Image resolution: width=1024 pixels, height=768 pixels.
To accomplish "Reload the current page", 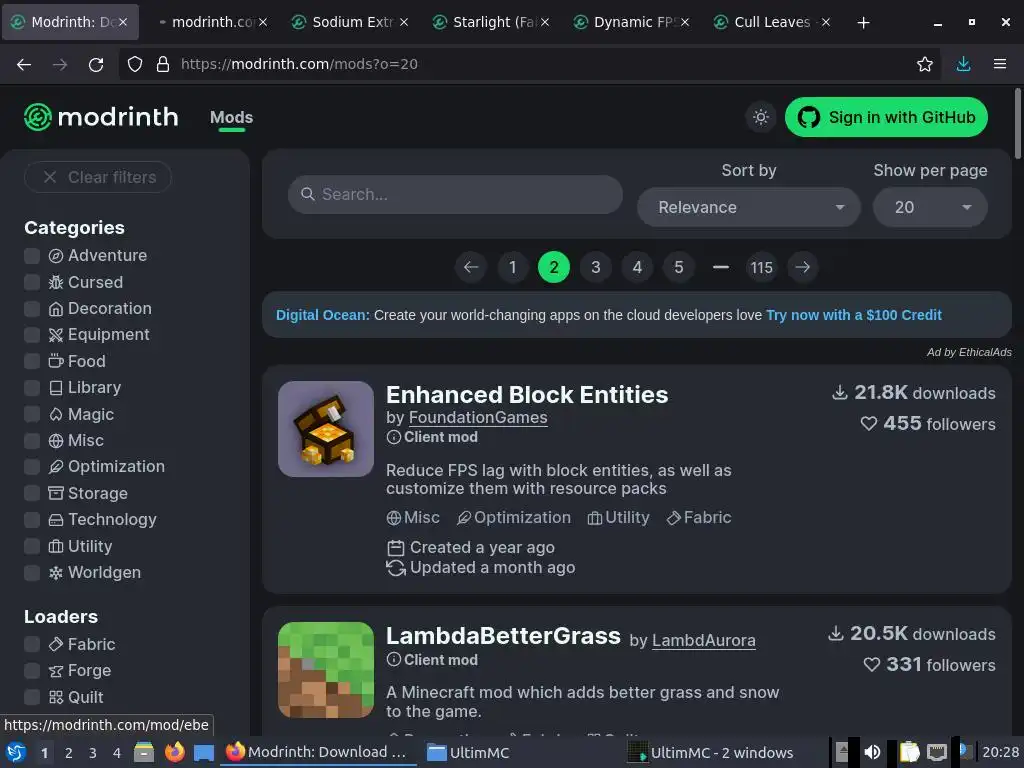I will (x=96, y=64).
